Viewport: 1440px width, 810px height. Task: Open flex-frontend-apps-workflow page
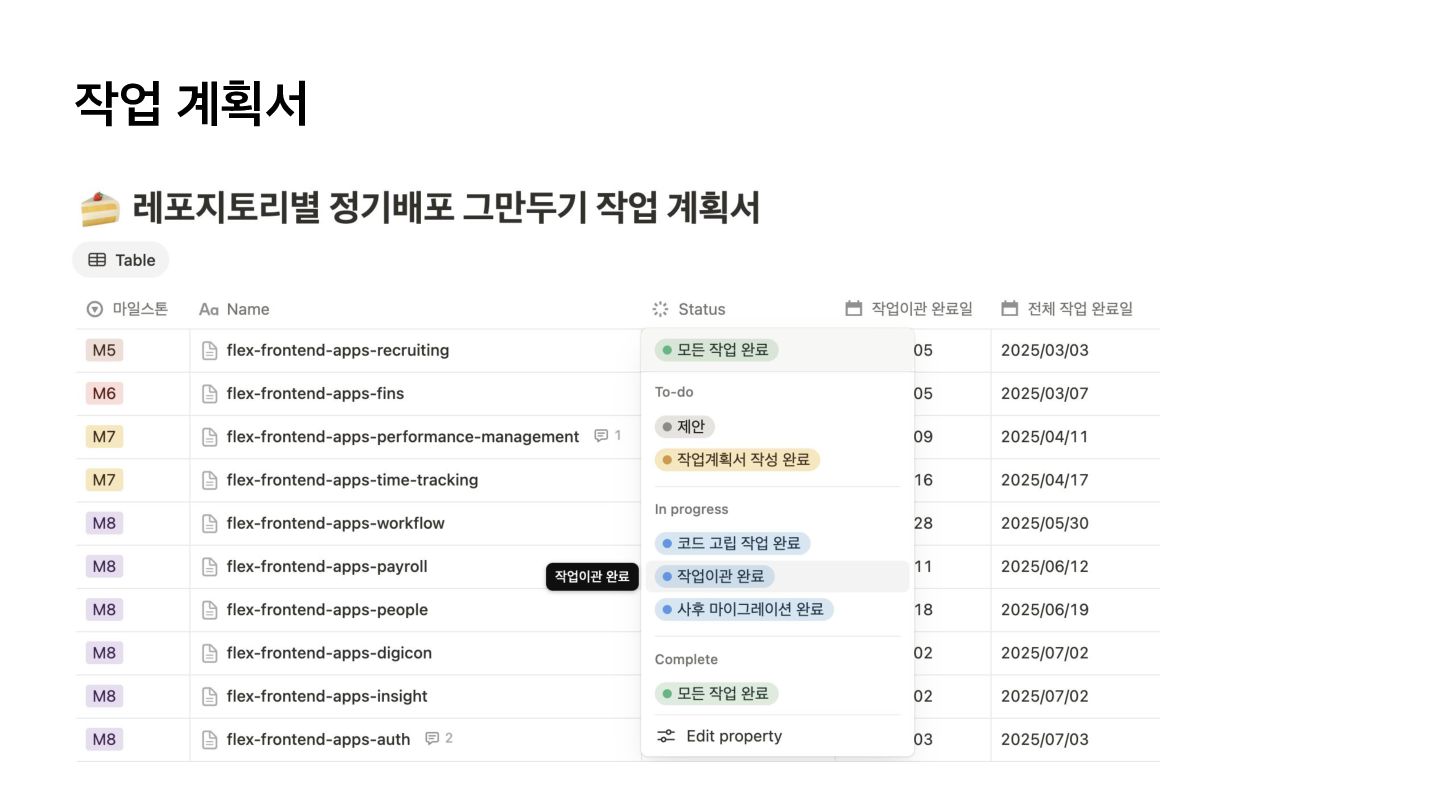(x=336, y=523)
